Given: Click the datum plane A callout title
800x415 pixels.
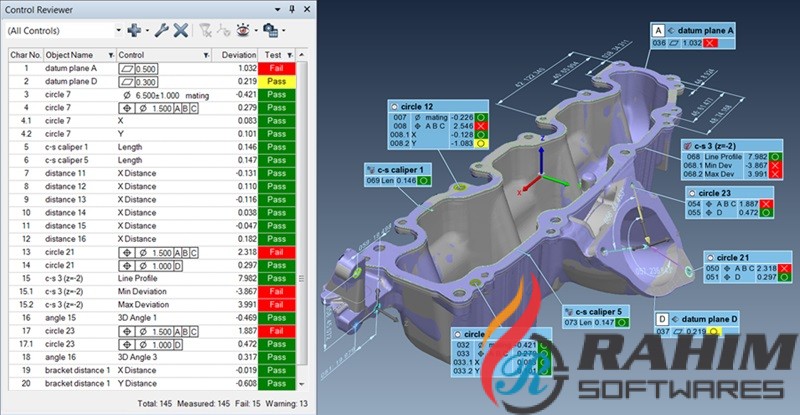Looking at the screenshot, I should (705, 31).
